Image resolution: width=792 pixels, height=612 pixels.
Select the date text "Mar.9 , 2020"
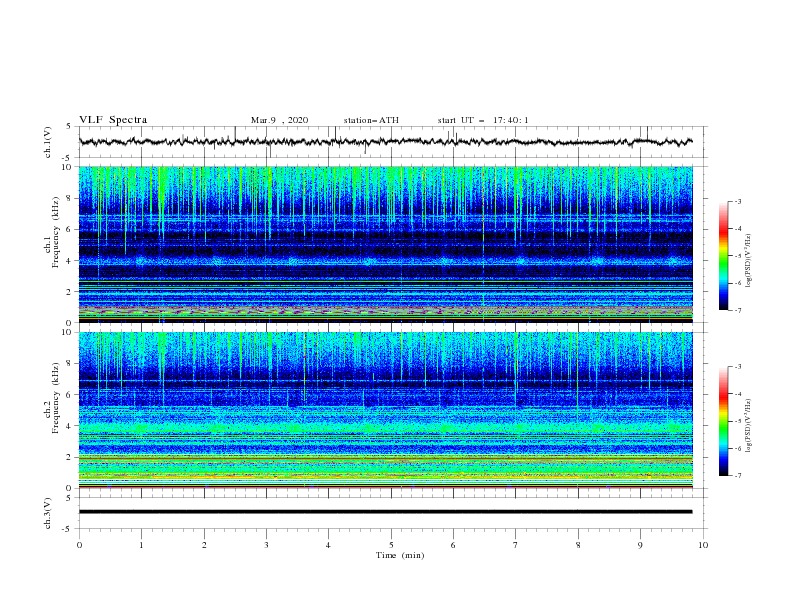click(279, 120)
